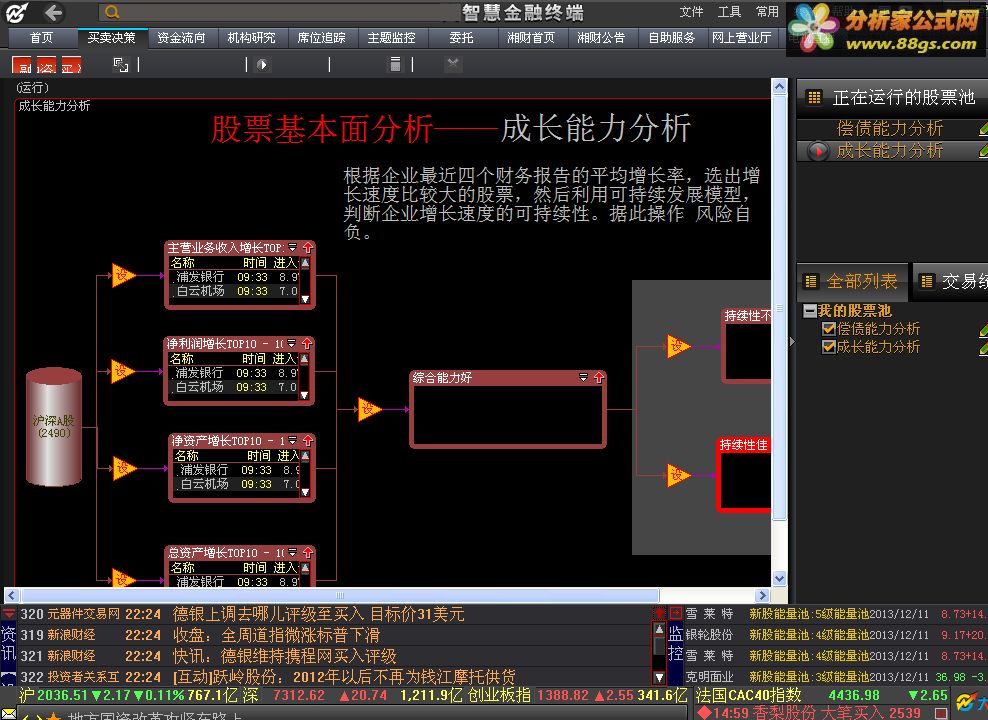This screenshot has height=720, width=988.
Task: Open 湘财公告 tab
Action: tap(601, 38)
